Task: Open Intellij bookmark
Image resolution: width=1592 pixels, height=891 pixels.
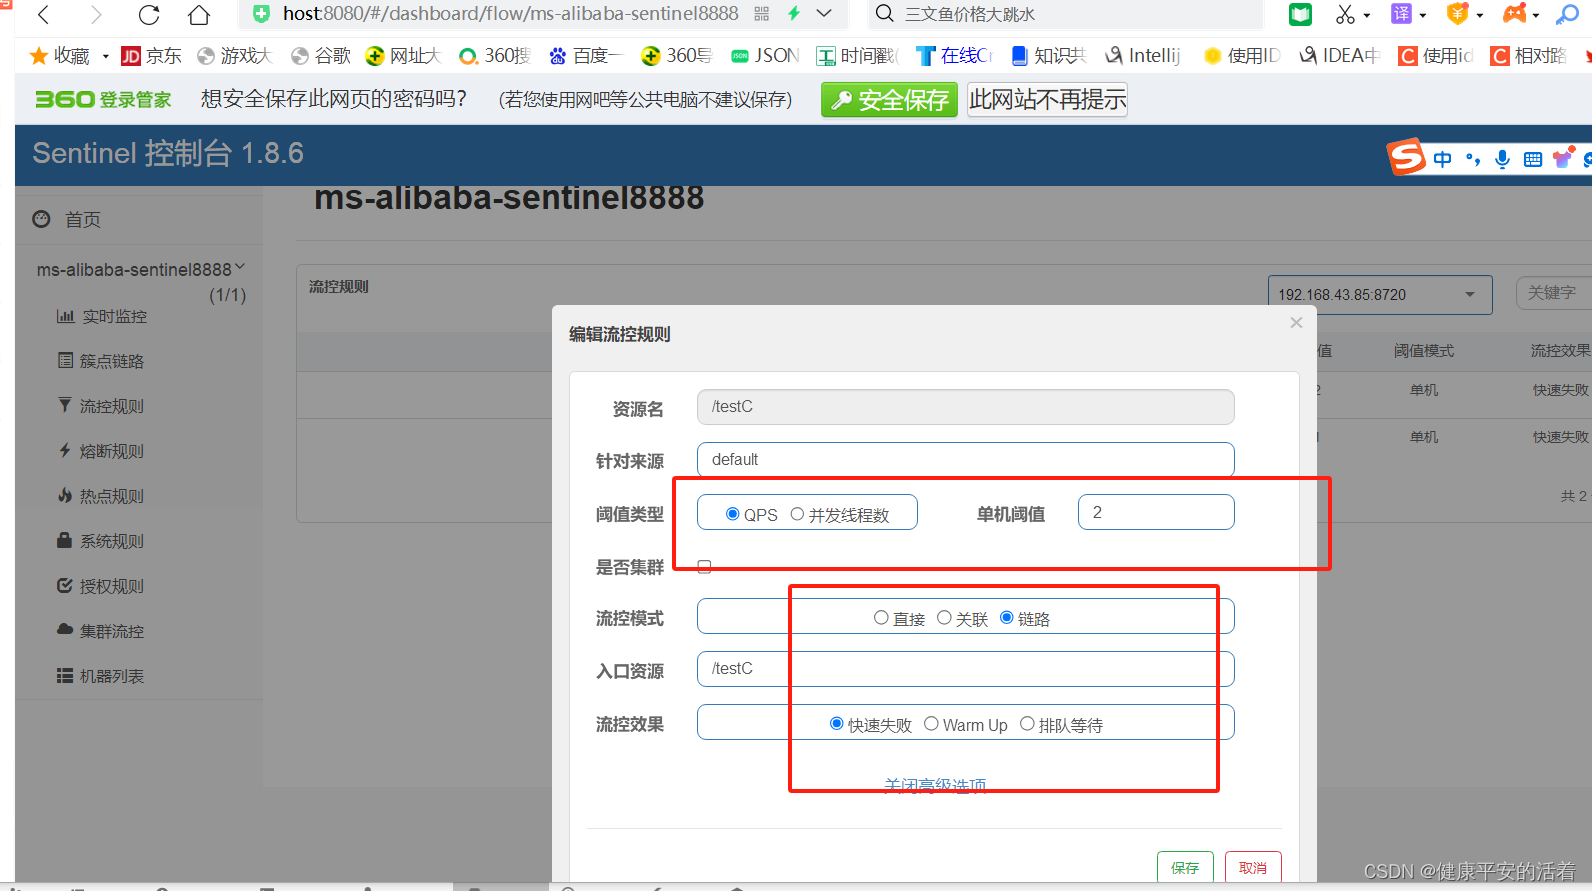Action: [x=1143, y=56]
